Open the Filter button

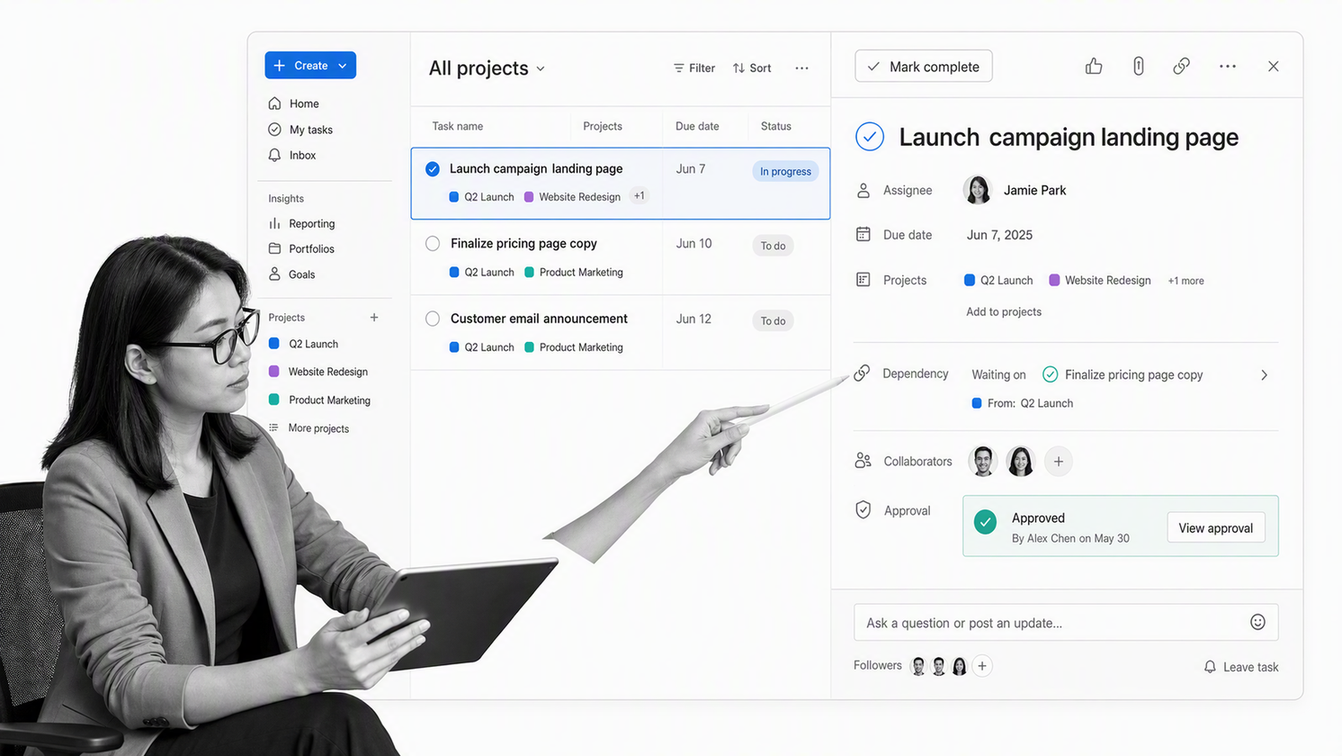coord(694,68)
